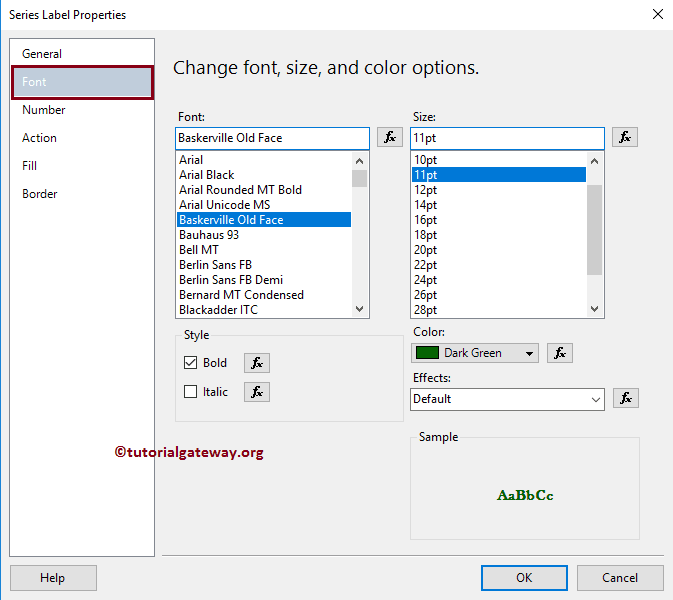Click the Help button
Image resolution: width=673 pixels, height=600 pixels.
point(53,578)
